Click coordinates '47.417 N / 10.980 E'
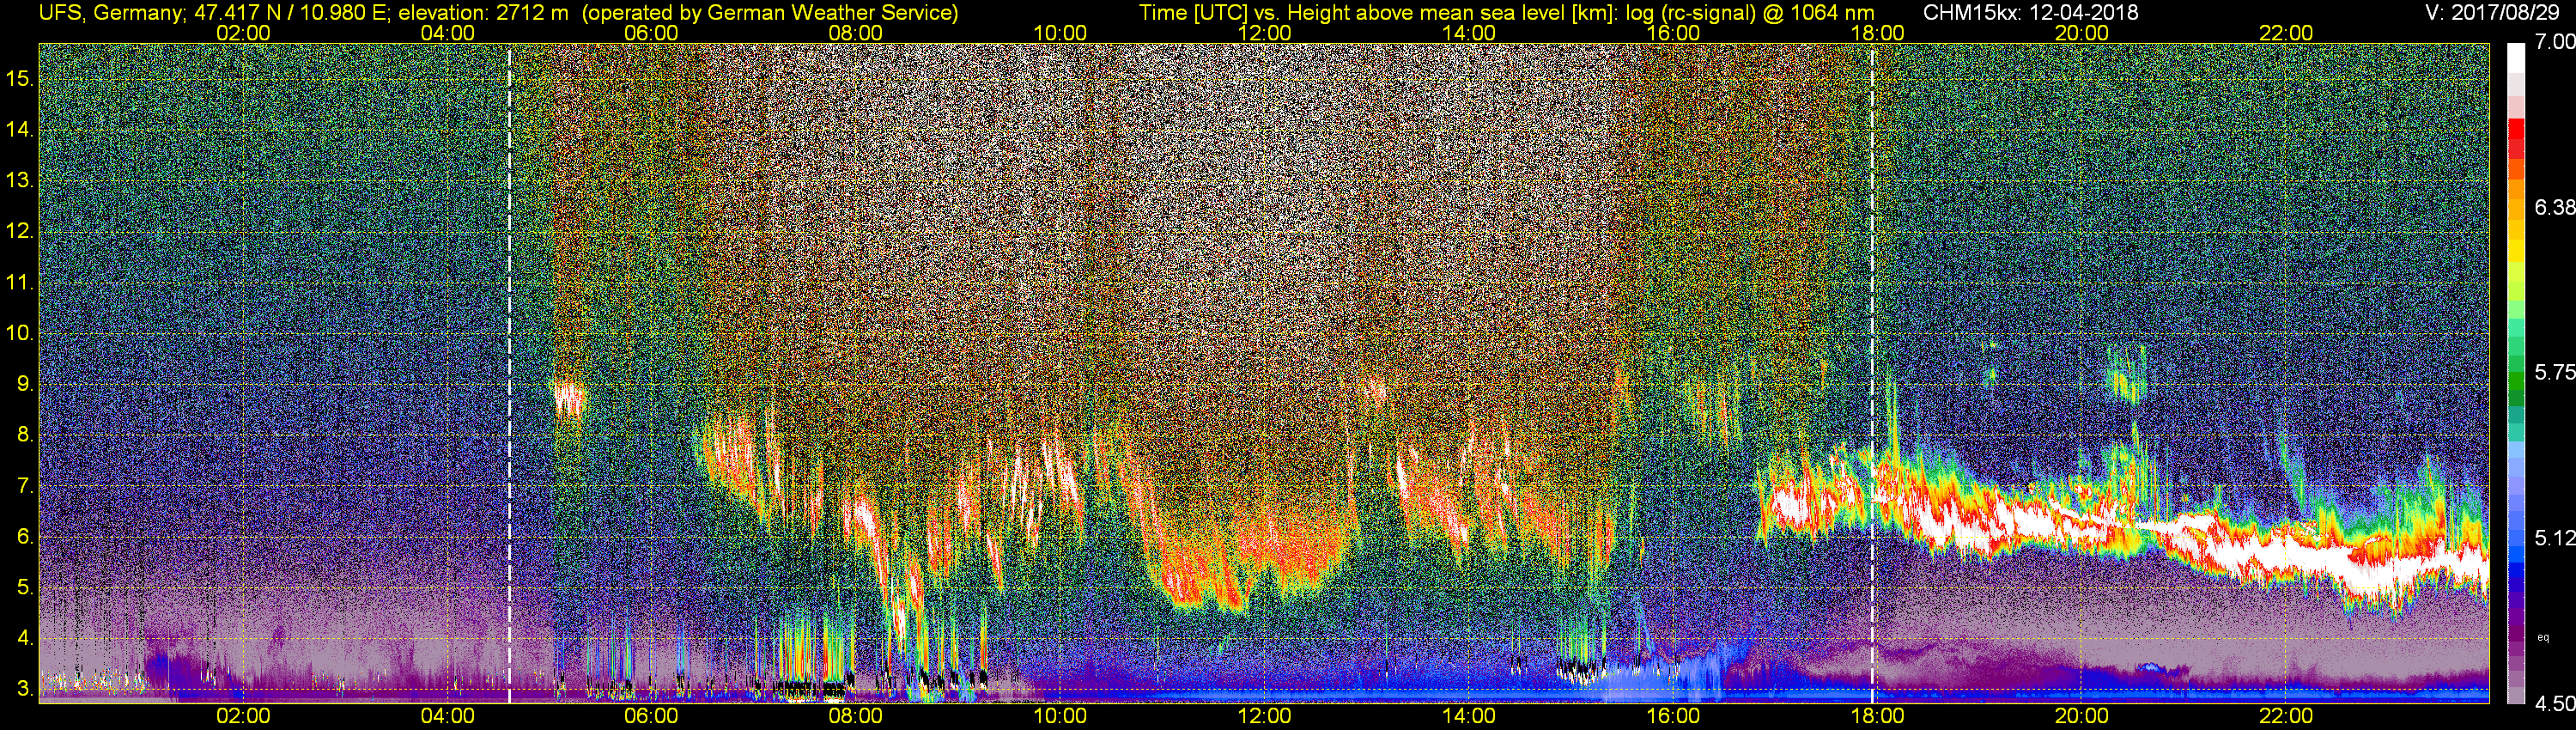Viewport: 2576px width, 730px height. click(x=290, y=13)
